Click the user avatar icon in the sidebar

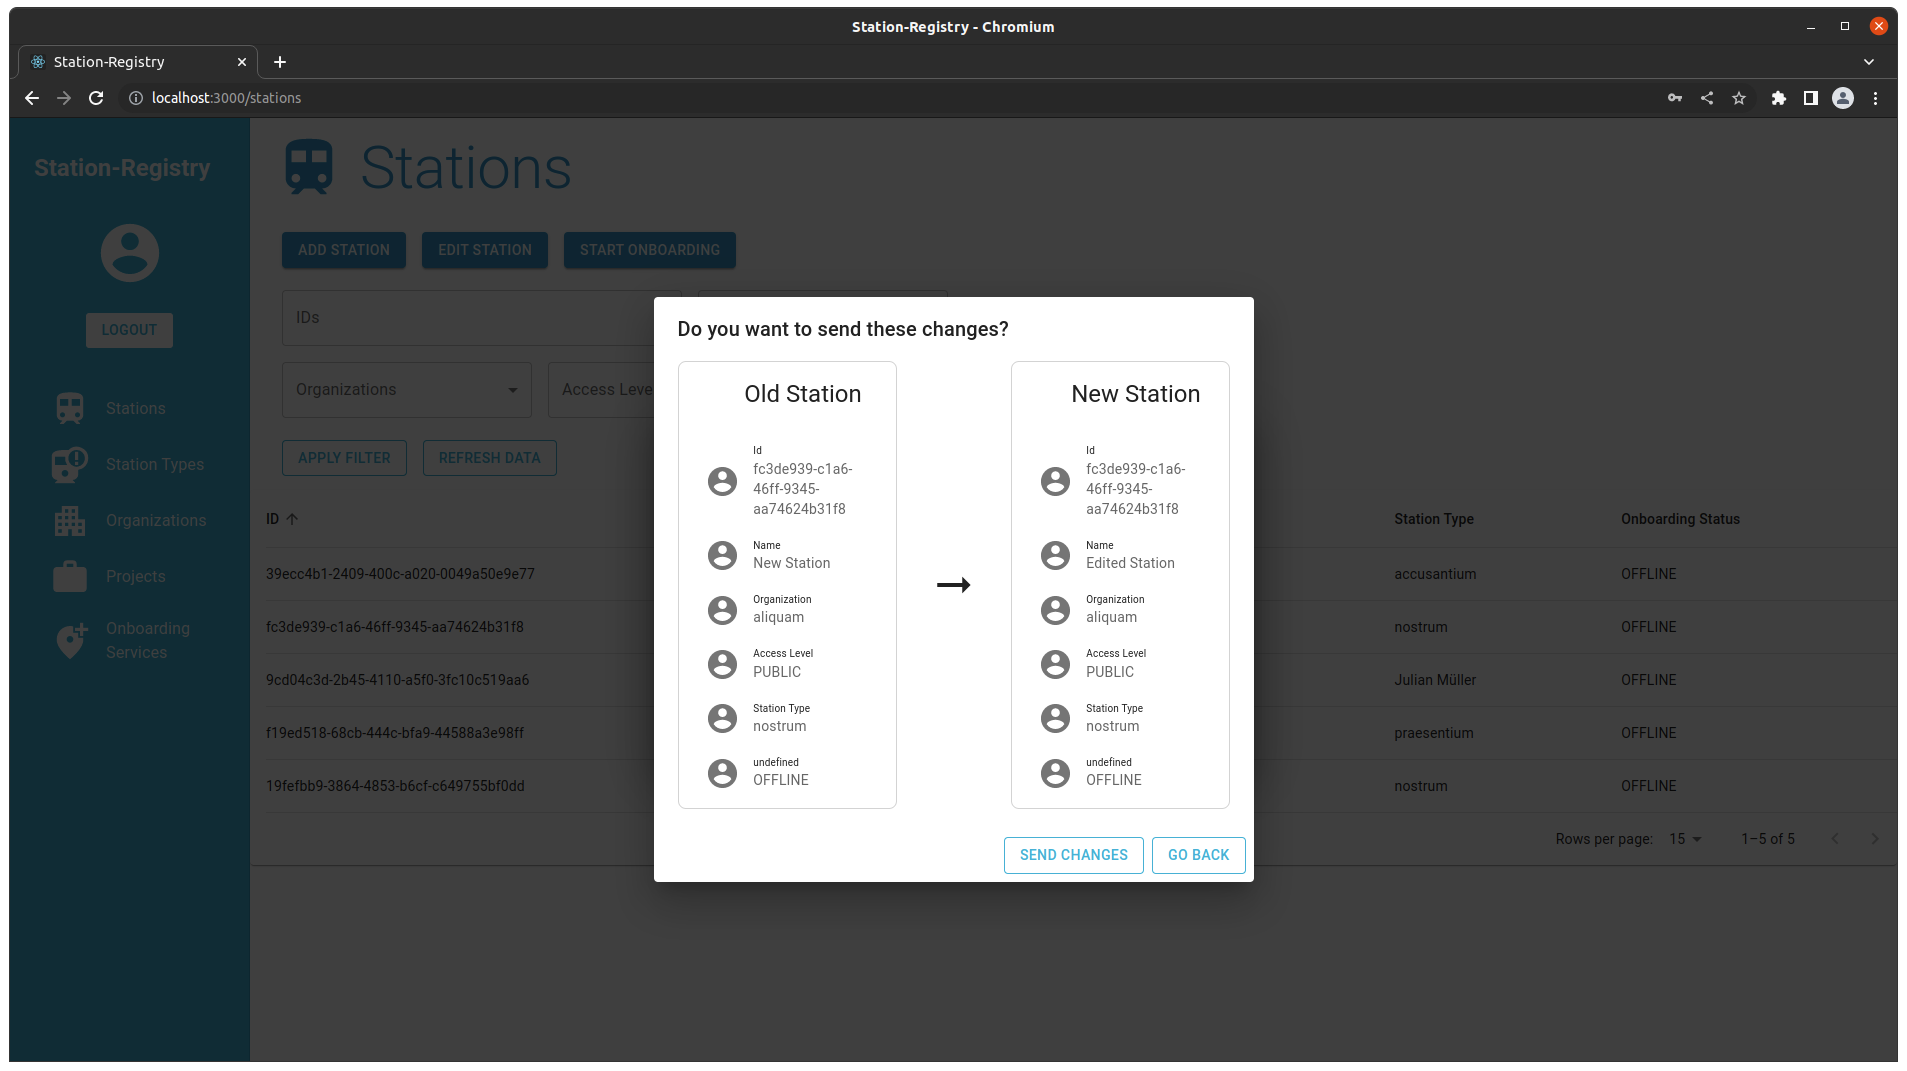click(x=130, y=253)
